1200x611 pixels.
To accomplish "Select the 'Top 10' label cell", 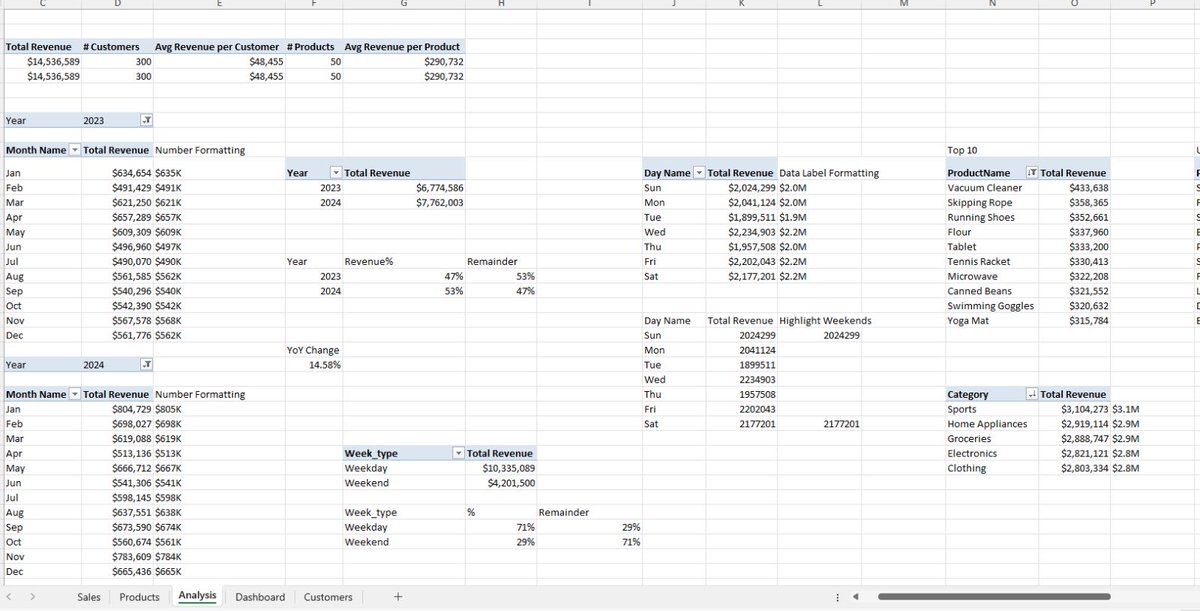I will [x=992, y=150].
